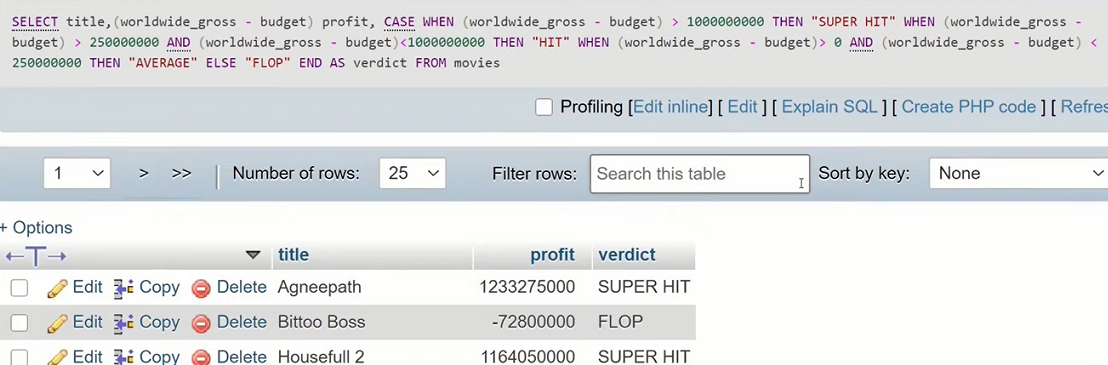1108x365 pixels.
Task: Open the Explain SQL link
Action: (x=830, y=107)
